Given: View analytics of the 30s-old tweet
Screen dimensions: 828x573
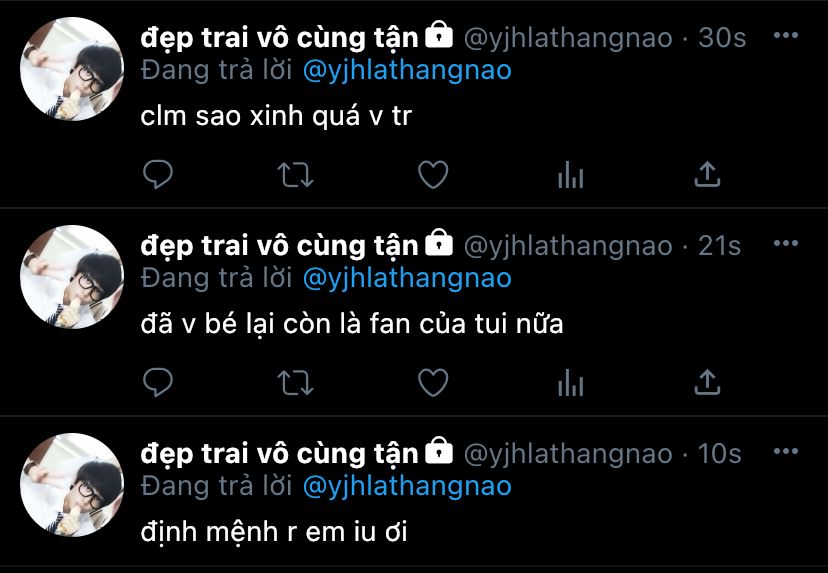Looking at the screenshot, I should click(x=571, y=175).
